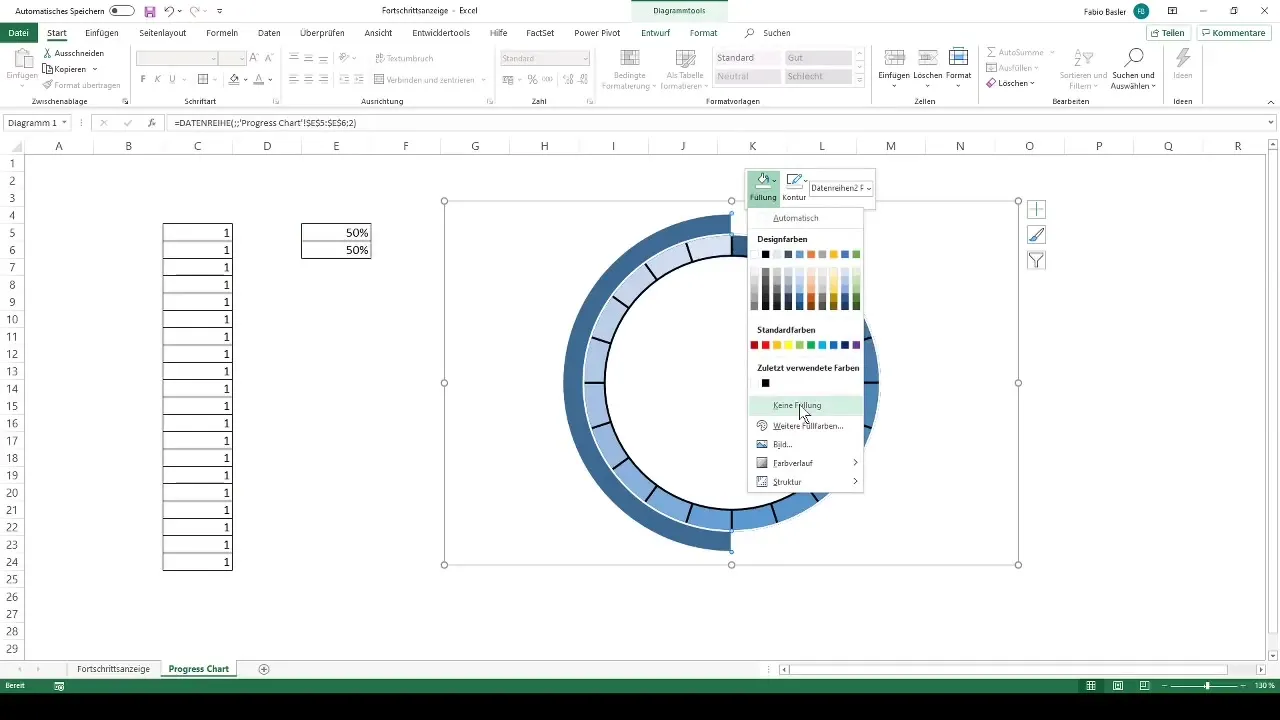This screenshot has width=1280, height=720.
Task: Select cell E5 with 50%
Action: click(x=336, y=232)
